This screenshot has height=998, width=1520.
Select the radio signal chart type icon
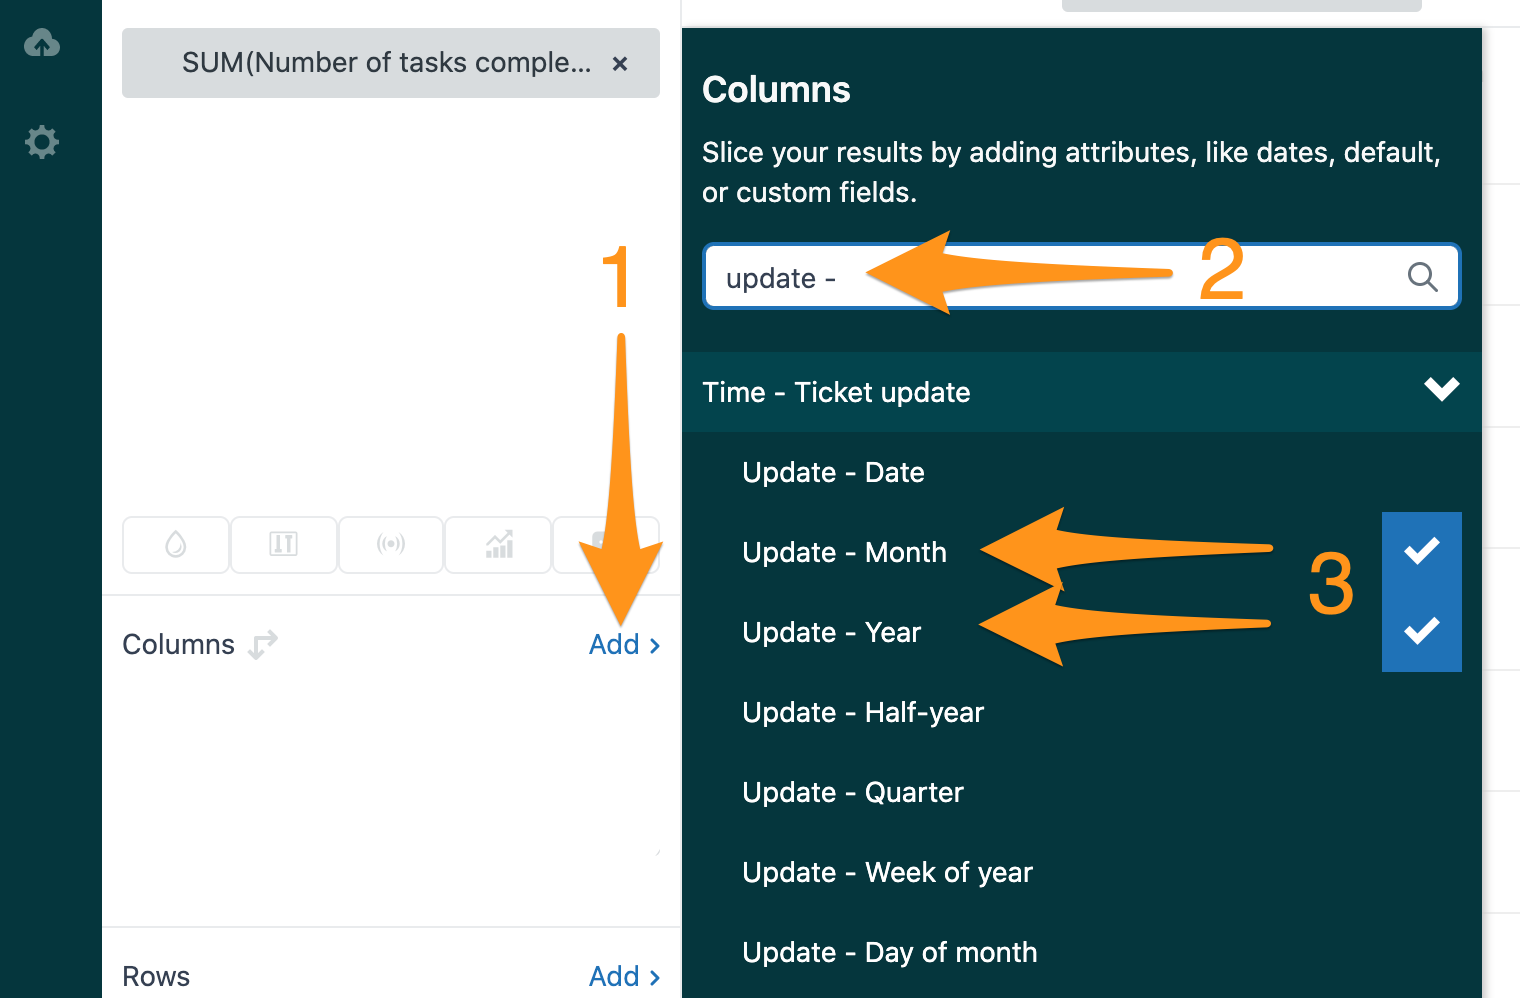coord(390,544)
